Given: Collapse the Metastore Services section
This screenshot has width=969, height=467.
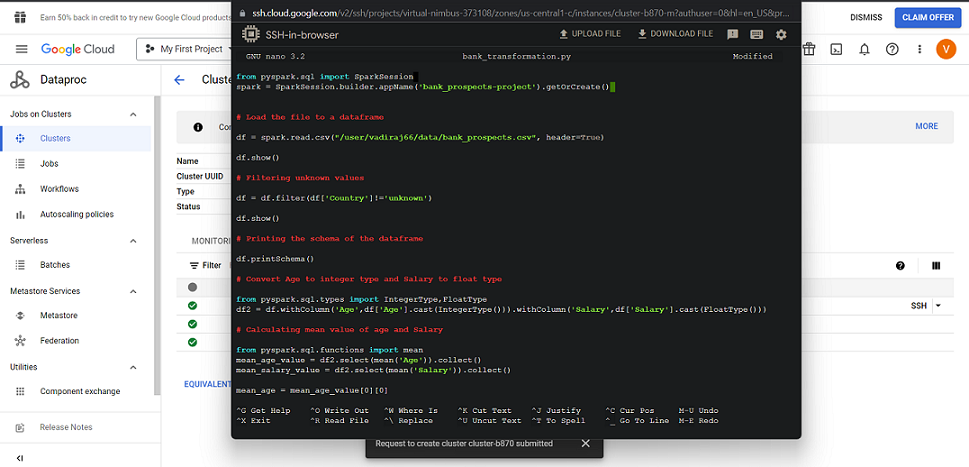Looking at the screenshot, I should [133, 291].
